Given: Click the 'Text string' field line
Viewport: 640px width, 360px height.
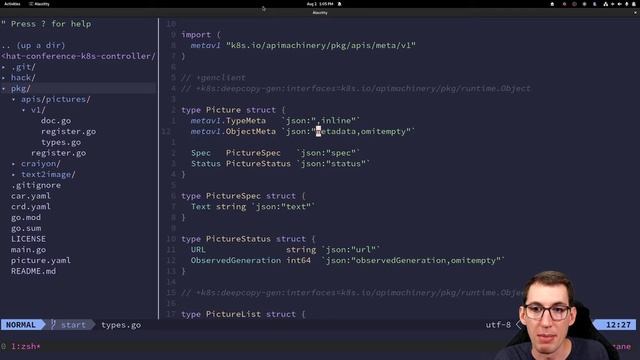Looking at the screenshot, I should (x=253, y=207).
